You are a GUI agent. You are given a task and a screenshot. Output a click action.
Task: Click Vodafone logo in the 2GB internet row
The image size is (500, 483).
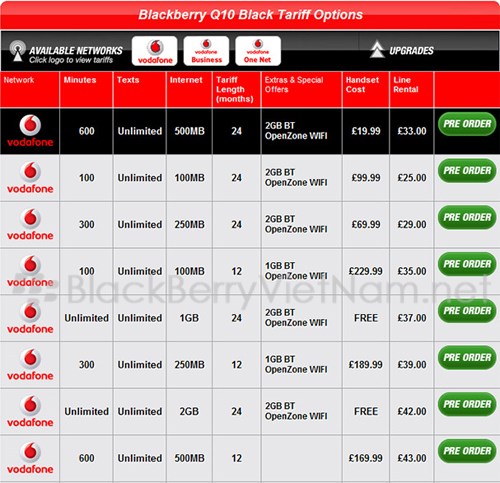30,411
